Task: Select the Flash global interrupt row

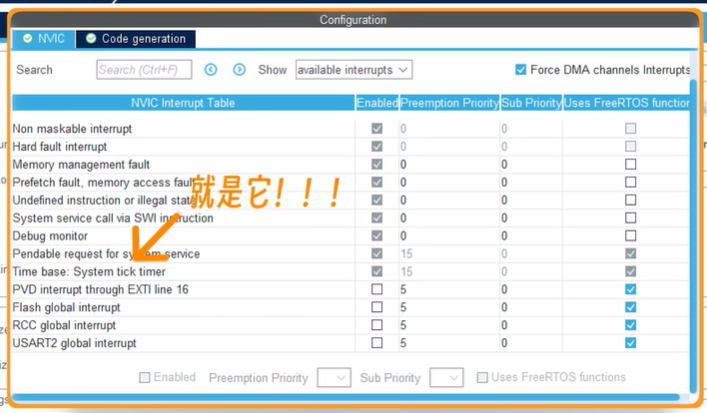Action: [x=351, y=307]
